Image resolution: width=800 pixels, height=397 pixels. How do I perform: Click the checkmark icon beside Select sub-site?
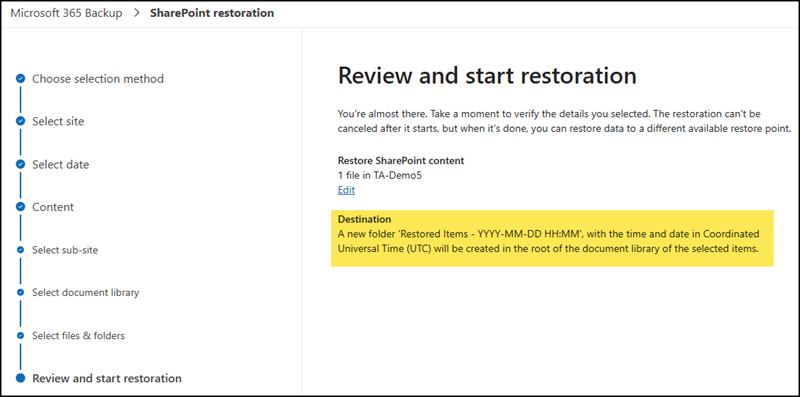pyautogui.click(x=20, y=250)
